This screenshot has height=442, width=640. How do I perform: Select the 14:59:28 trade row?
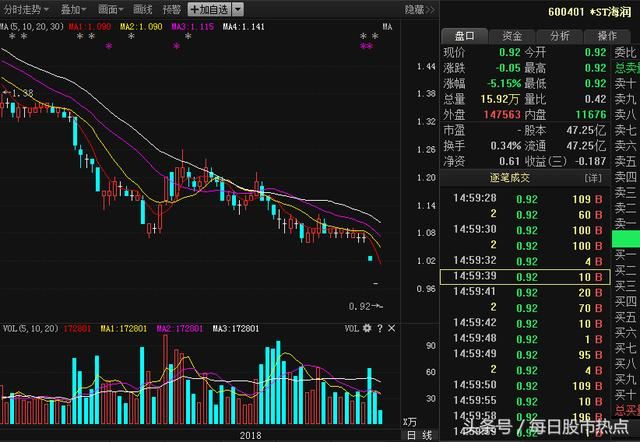point(525,199)
